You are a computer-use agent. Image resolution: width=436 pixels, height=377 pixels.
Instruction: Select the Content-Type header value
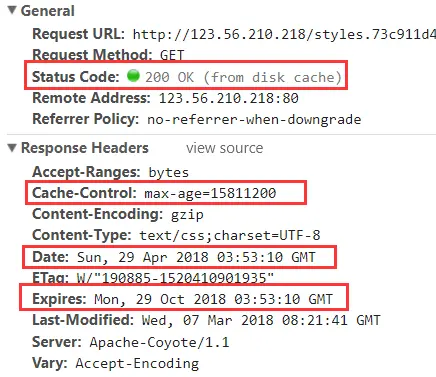coord(230,235)
